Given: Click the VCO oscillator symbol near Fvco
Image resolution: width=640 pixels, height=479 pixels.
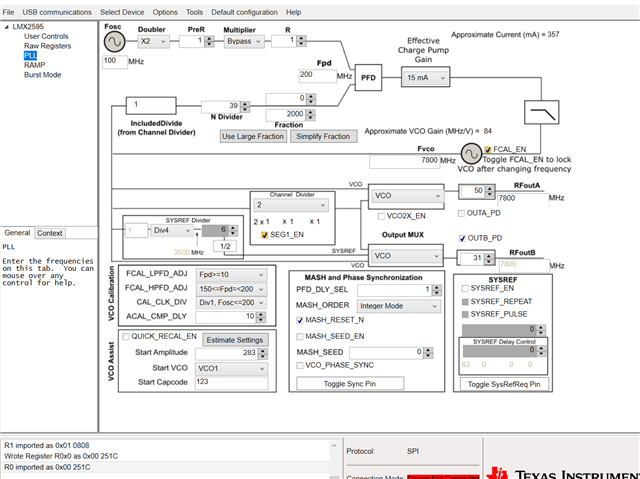Looking at the screenshot, I should [471, 154].
